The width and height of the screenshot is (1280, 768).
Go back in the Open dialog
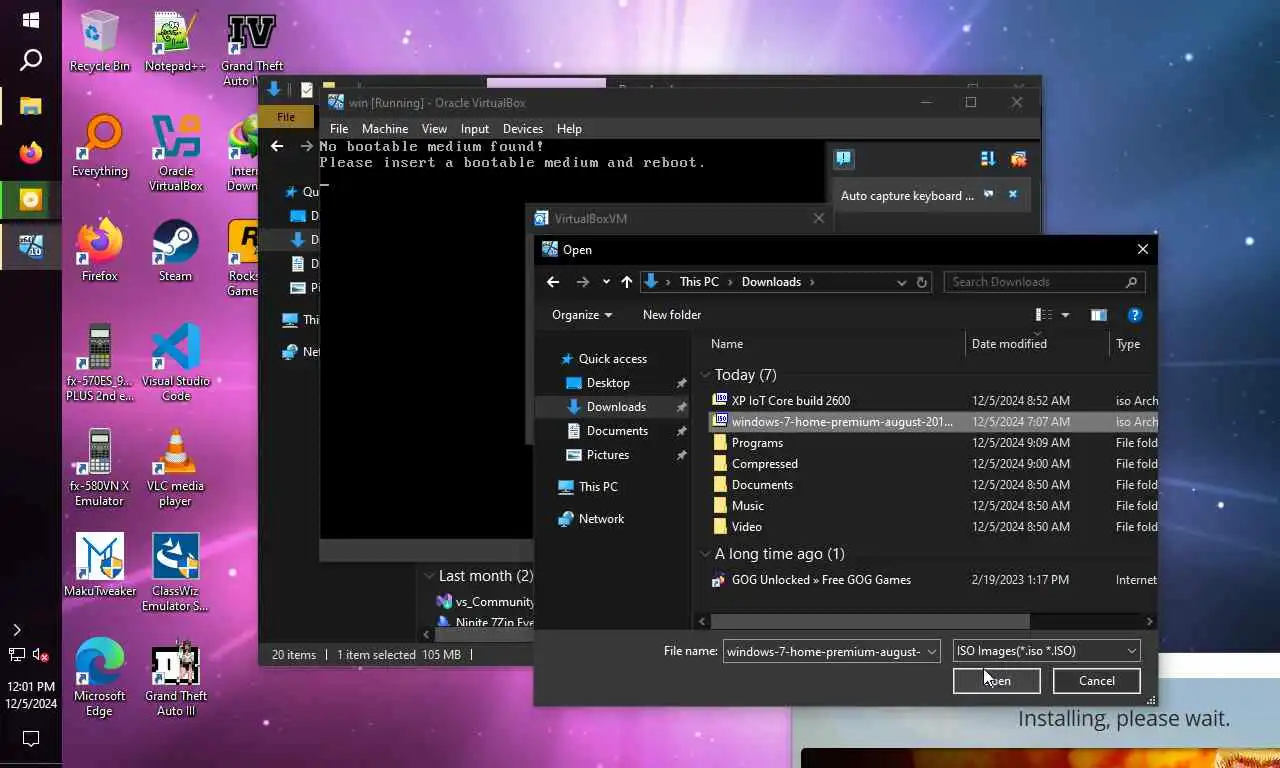(553, 282)
